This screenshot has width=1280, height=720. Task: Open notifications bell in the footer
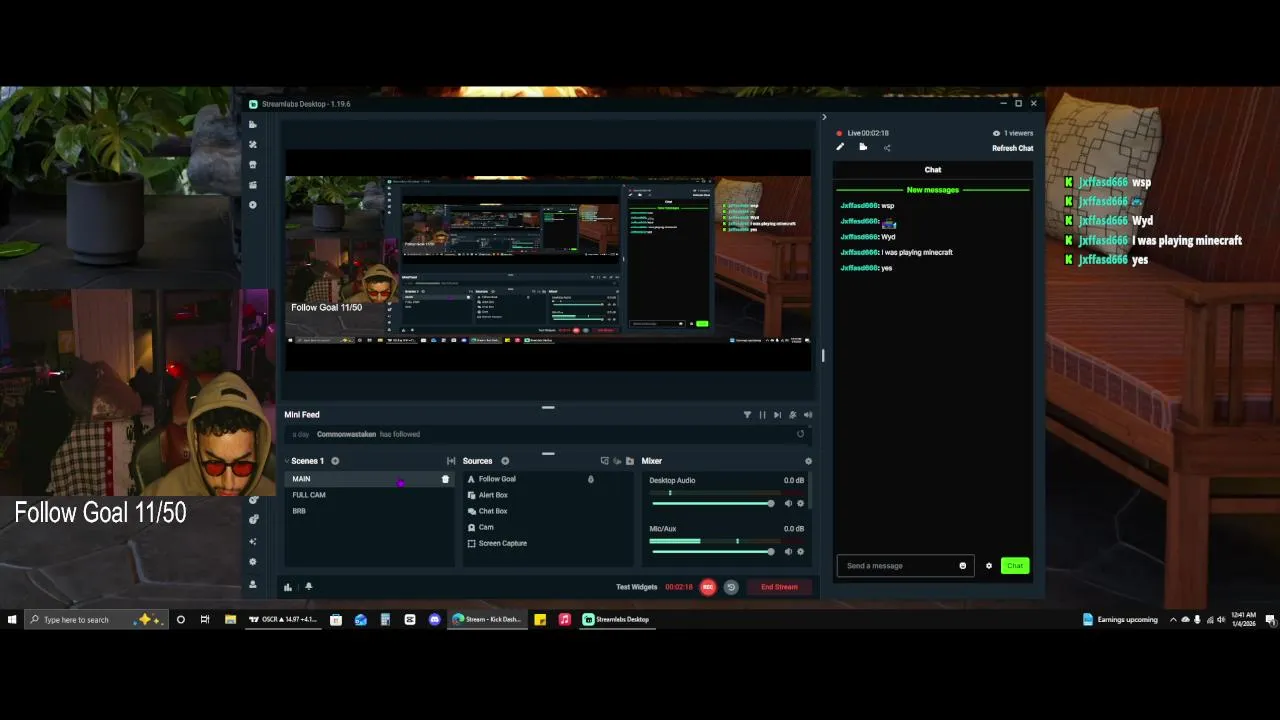(308, 586)
